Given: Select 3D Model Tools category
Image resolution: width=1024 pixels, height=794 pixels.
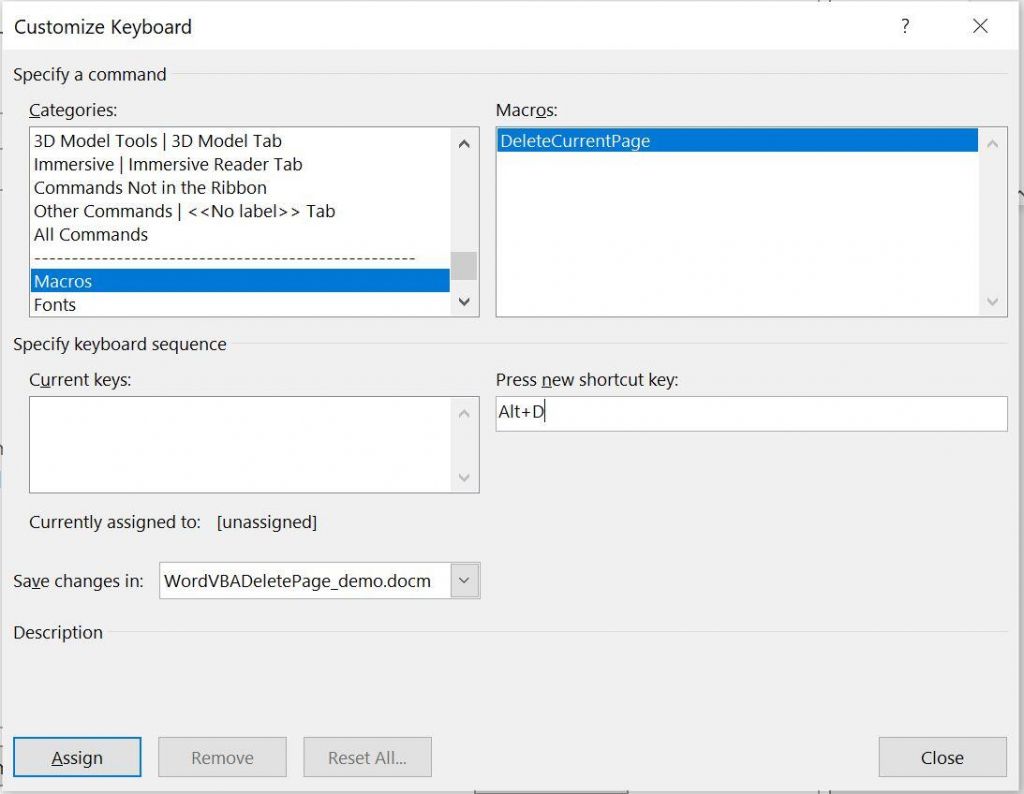Looking at the screenshot, I should [x=152, y=141].
